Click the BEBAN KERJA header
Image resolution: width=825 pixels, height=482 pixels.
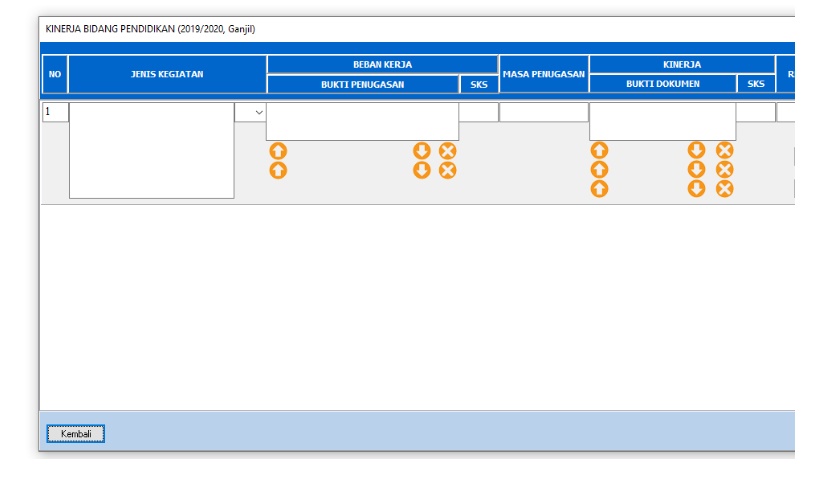(x=383, y=64)
